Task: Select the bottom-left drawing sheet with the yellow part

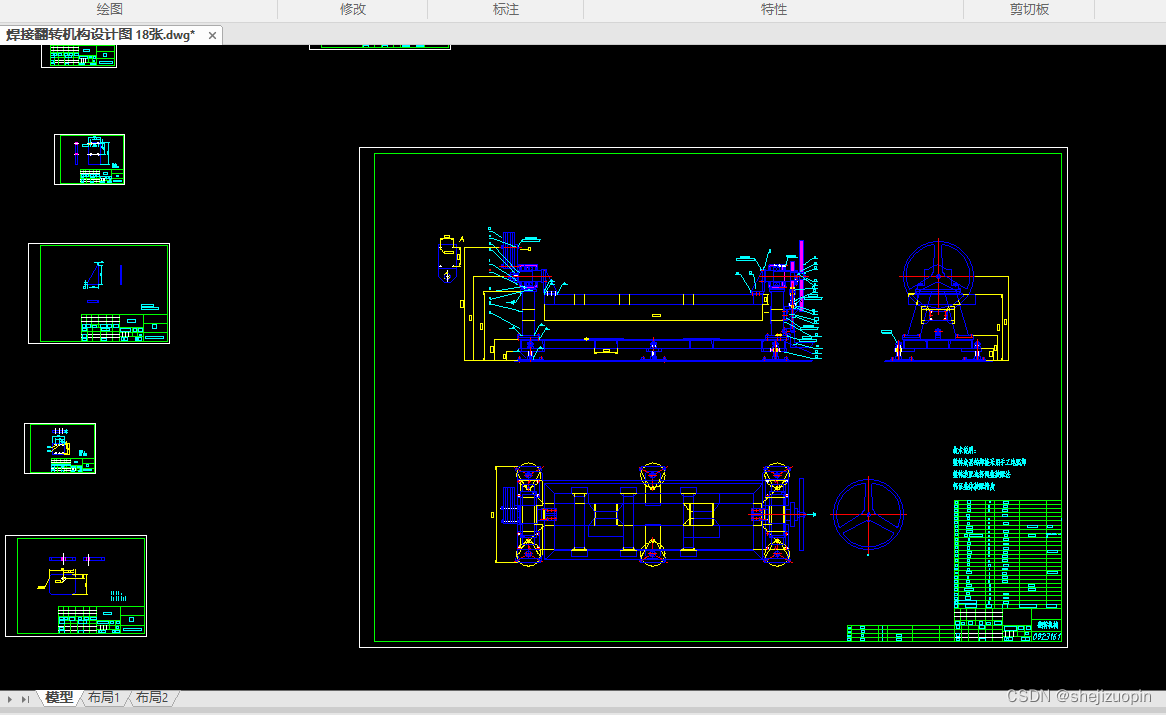Action: point(76,586)
